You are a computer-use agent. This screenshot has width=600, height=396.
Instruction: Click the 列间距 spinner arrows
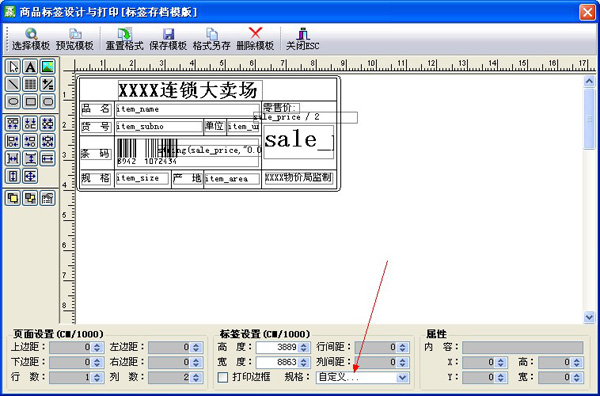[402, 362]
